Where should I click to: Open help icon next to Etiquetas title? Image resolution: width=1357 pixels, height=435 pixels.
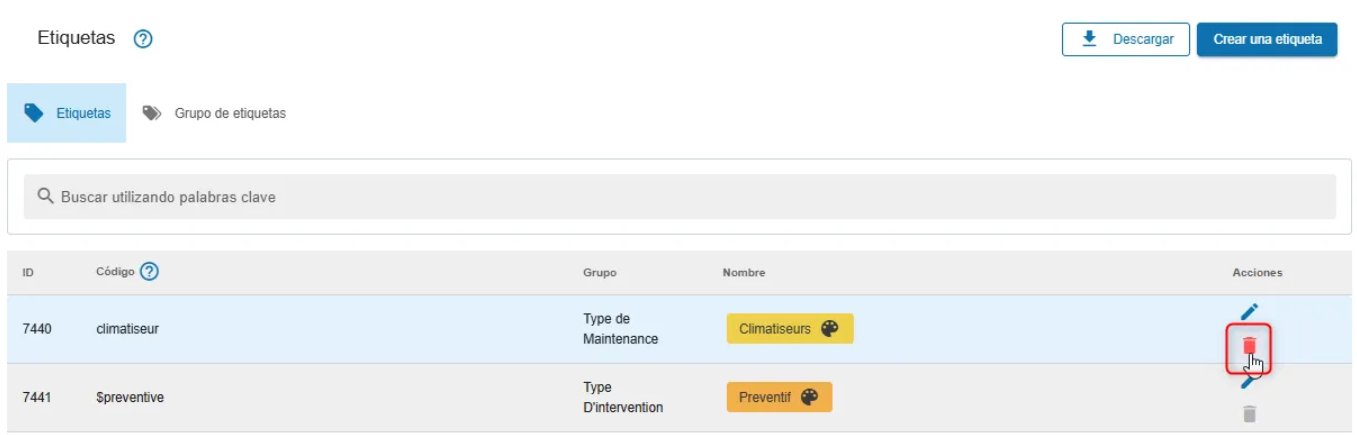(x=143, y=40)
